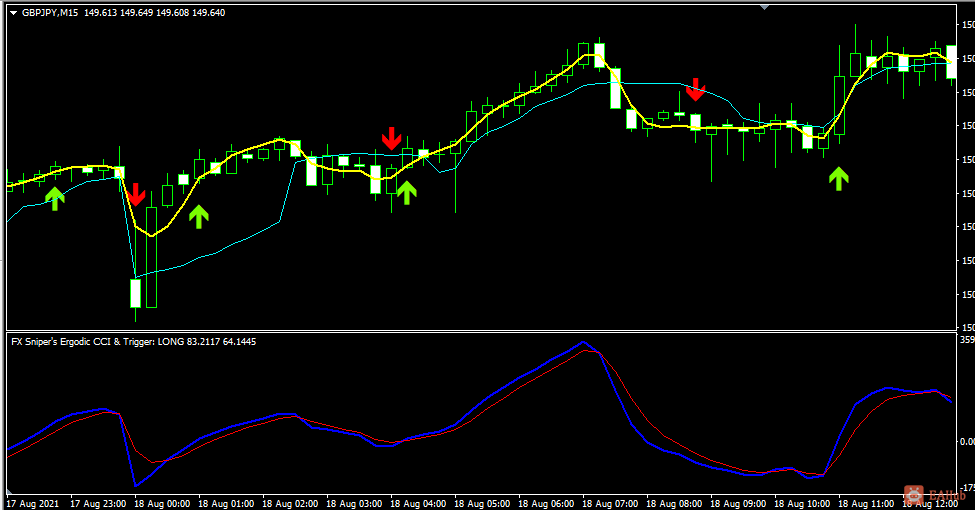The height and width of the screenshot is (510, 975).
Task: Click the chart shift marker triangle on the top border
Action: tap(764, 7)
